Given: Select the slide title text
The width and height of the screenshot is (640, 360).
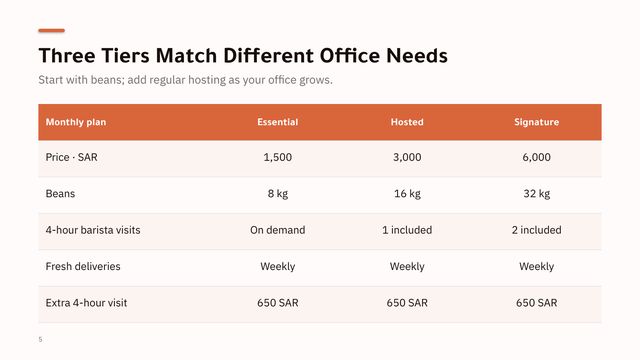Looking at the screenshot, I should pyautogui.click(x=243, y=56).
